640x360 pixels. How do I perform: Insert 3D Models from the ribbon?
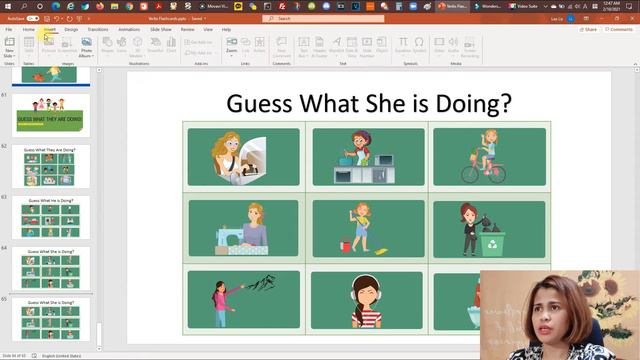138,47
